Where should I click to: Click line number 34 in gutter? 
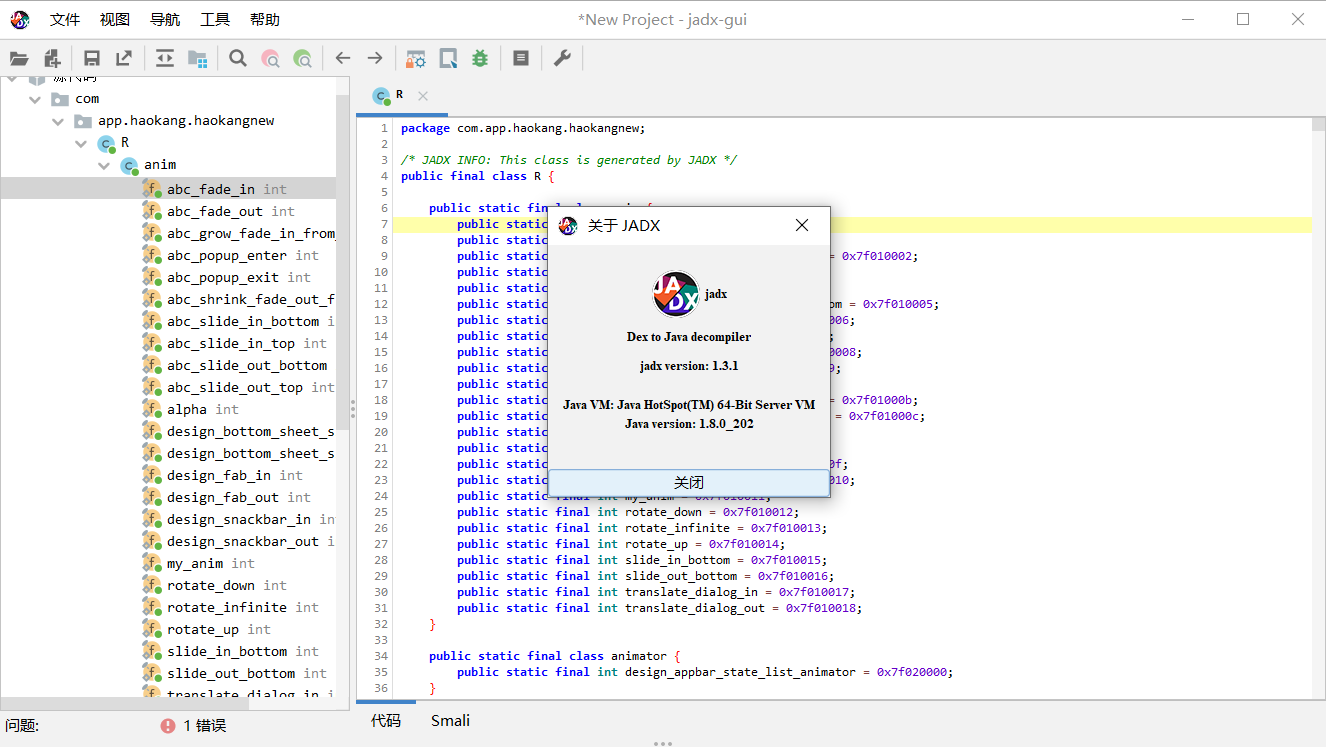(x=381, y=656)
